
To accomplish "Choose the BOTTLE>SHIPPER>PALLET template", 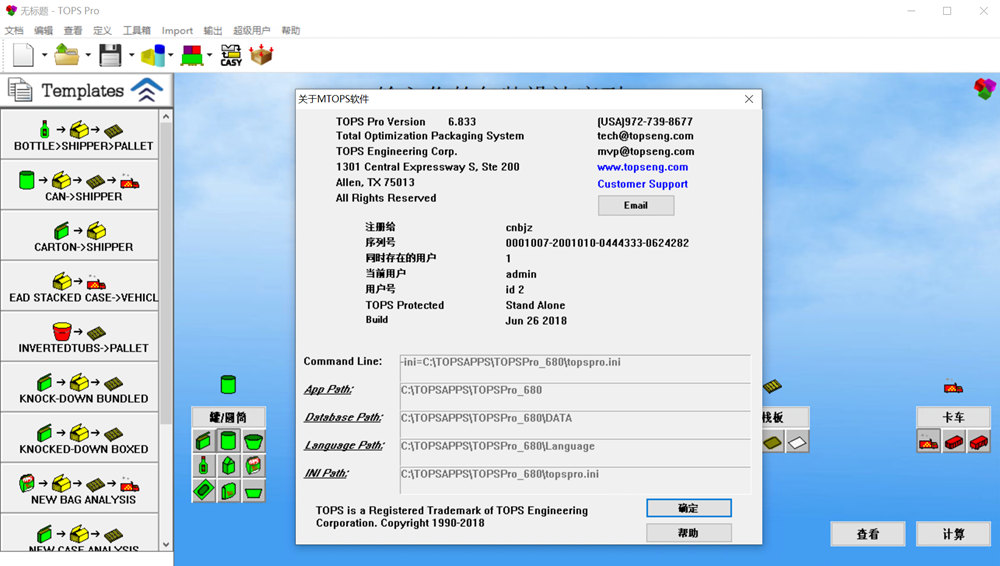I will pos(80,135).
